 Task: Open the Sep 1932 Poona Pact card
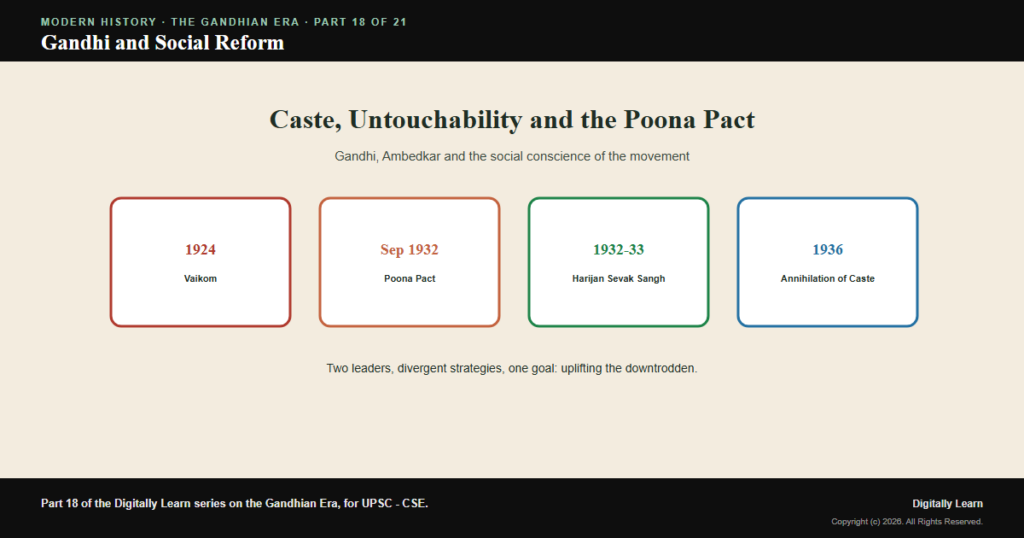point(409,262)
